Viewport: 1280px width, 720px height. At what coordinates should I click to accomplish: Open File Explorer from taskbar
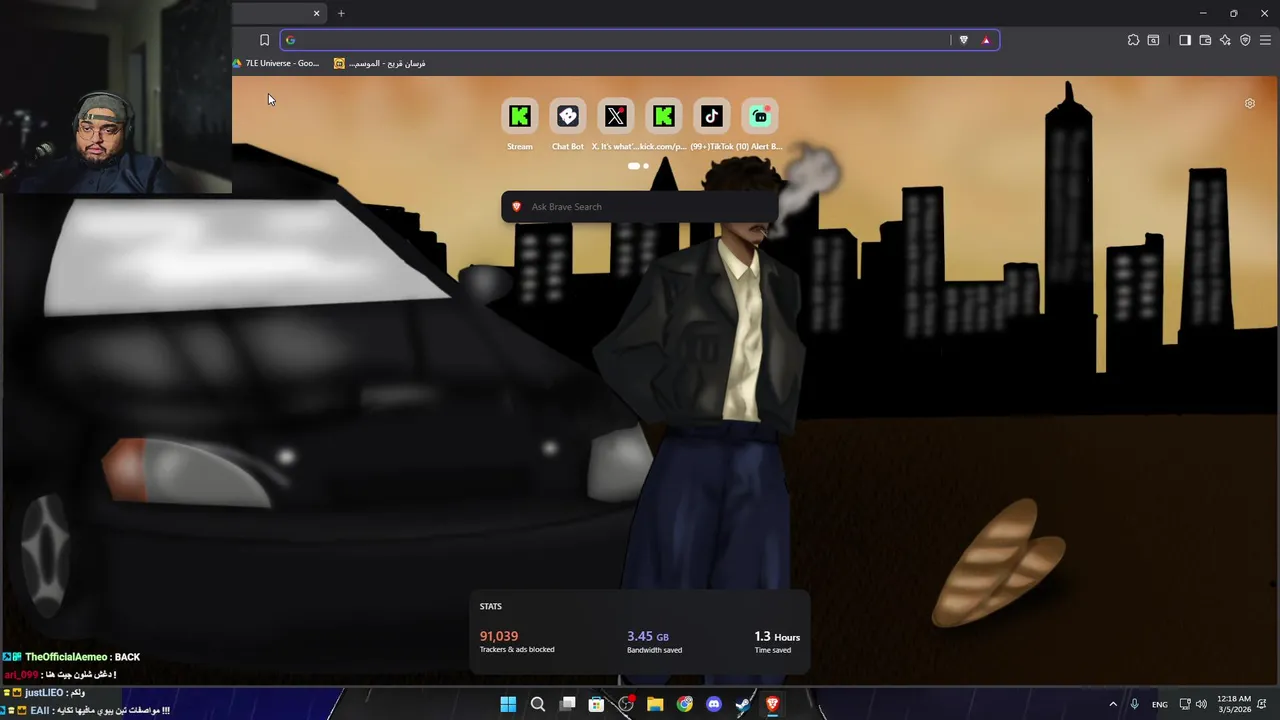(x=655, y=704)
